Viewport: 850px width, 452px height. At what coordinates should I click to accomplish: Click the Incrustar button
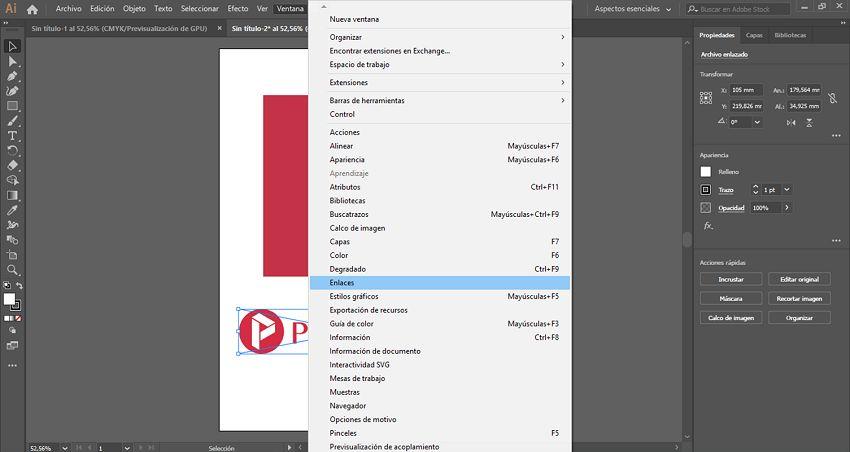tap(731, 279)
